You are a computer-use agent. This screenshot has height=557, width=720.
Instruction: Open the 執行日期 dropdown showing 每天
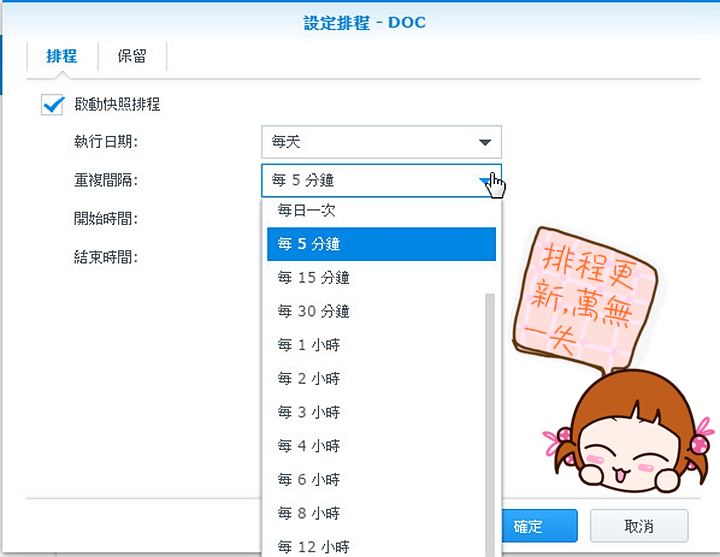[x=381, y=142]
